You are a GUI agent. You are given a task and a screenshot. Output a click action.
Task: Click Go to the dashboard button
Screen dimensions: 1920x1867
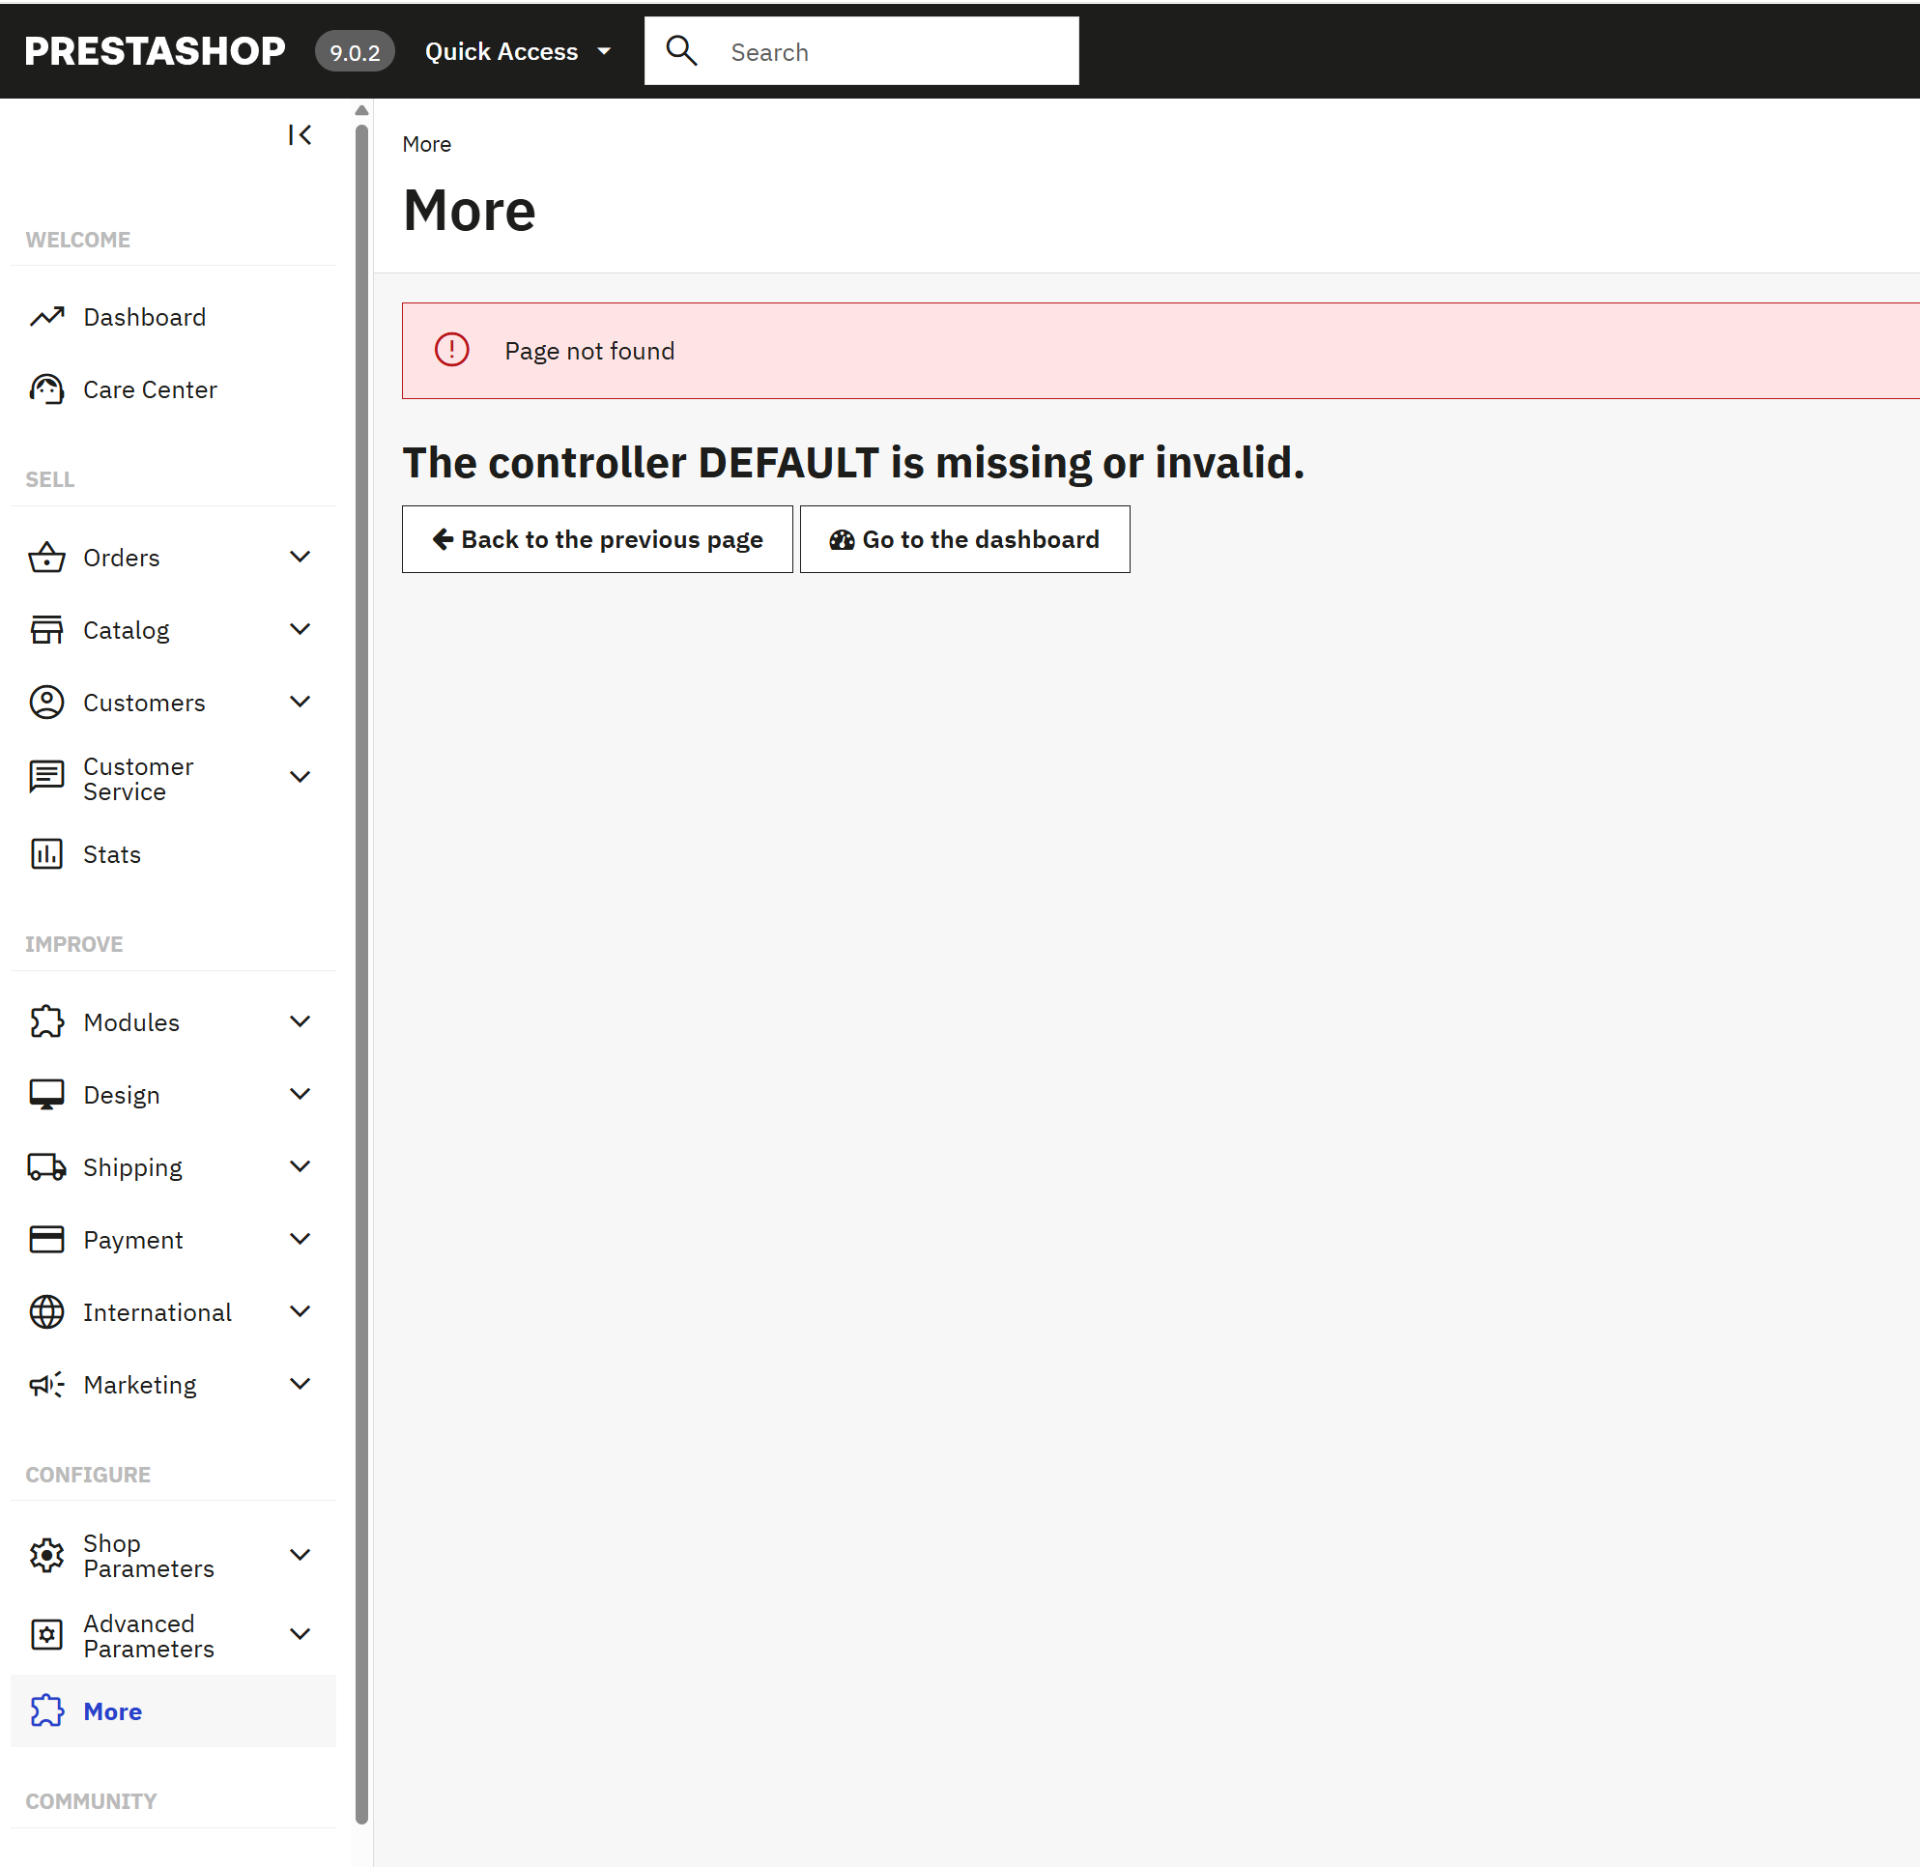pyautogui.click(x=964, y=539)
